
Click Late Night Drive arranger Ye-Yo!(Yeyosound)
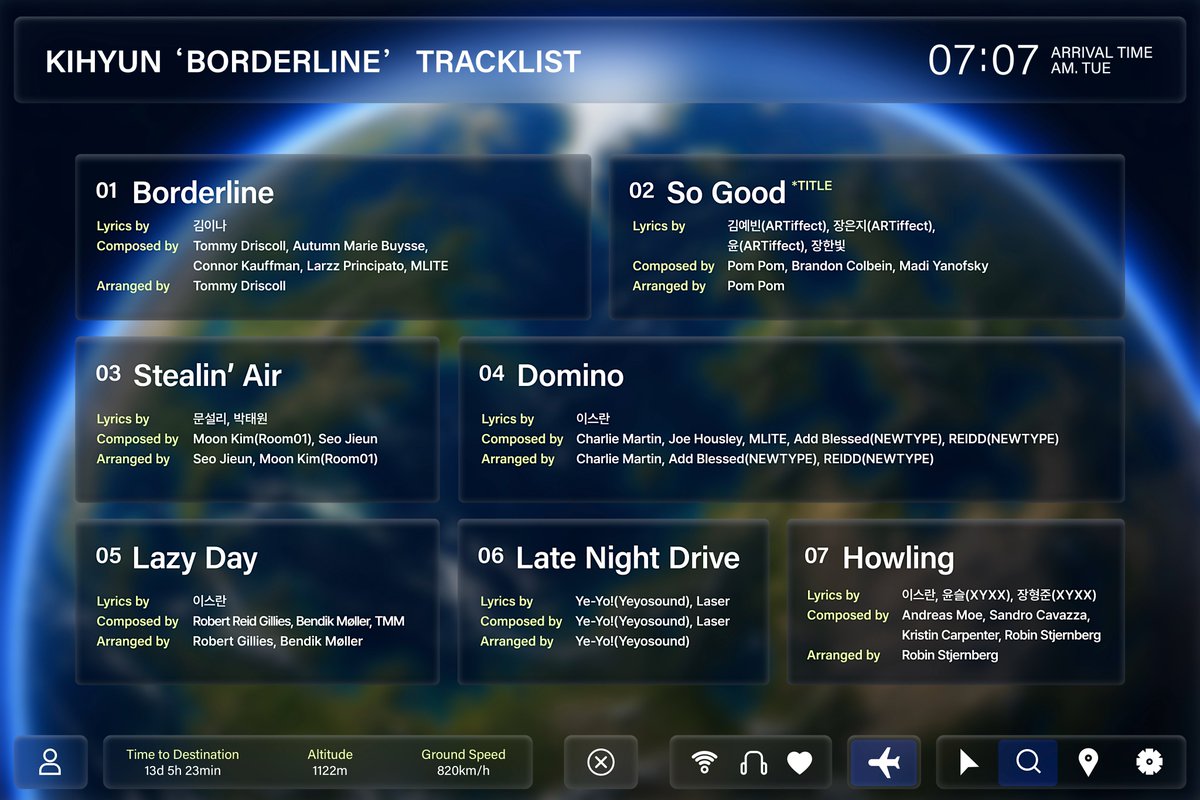(632, 641)
